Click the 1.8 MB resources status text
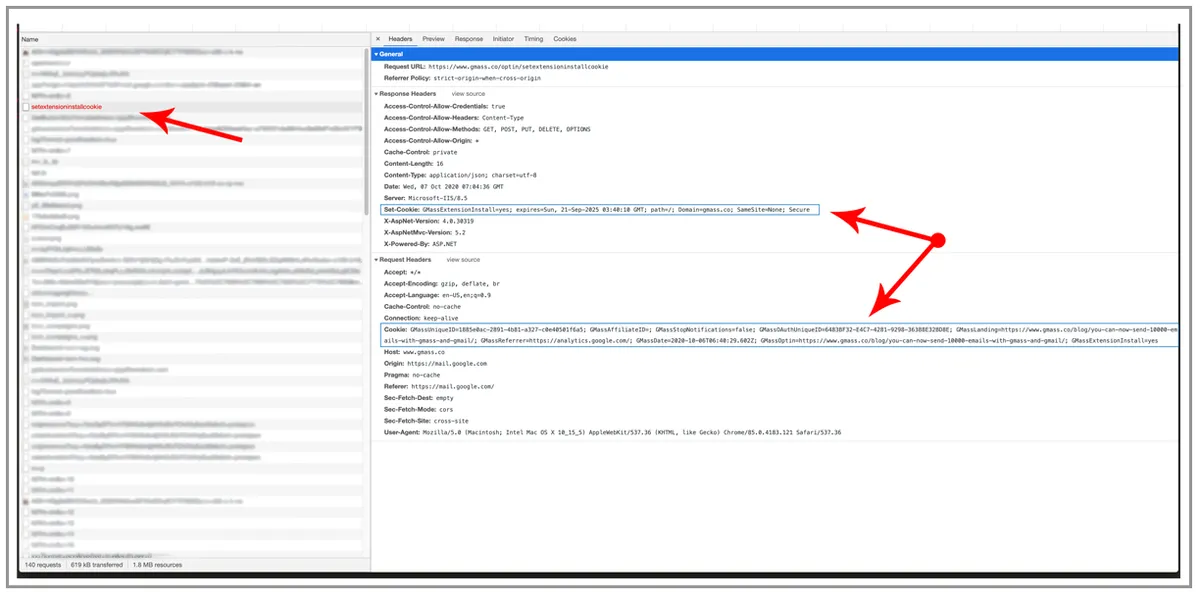 (157, 565)
